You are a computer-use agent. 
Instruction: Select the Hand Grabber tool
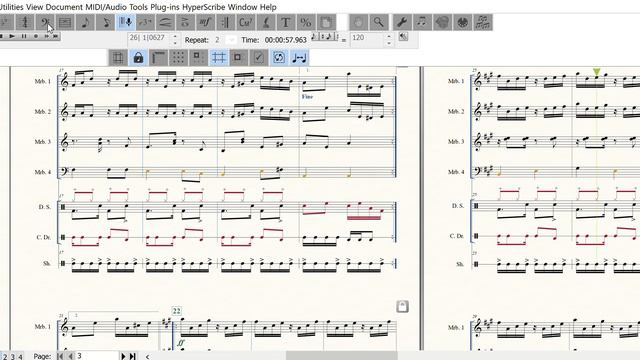click(358, 22)
